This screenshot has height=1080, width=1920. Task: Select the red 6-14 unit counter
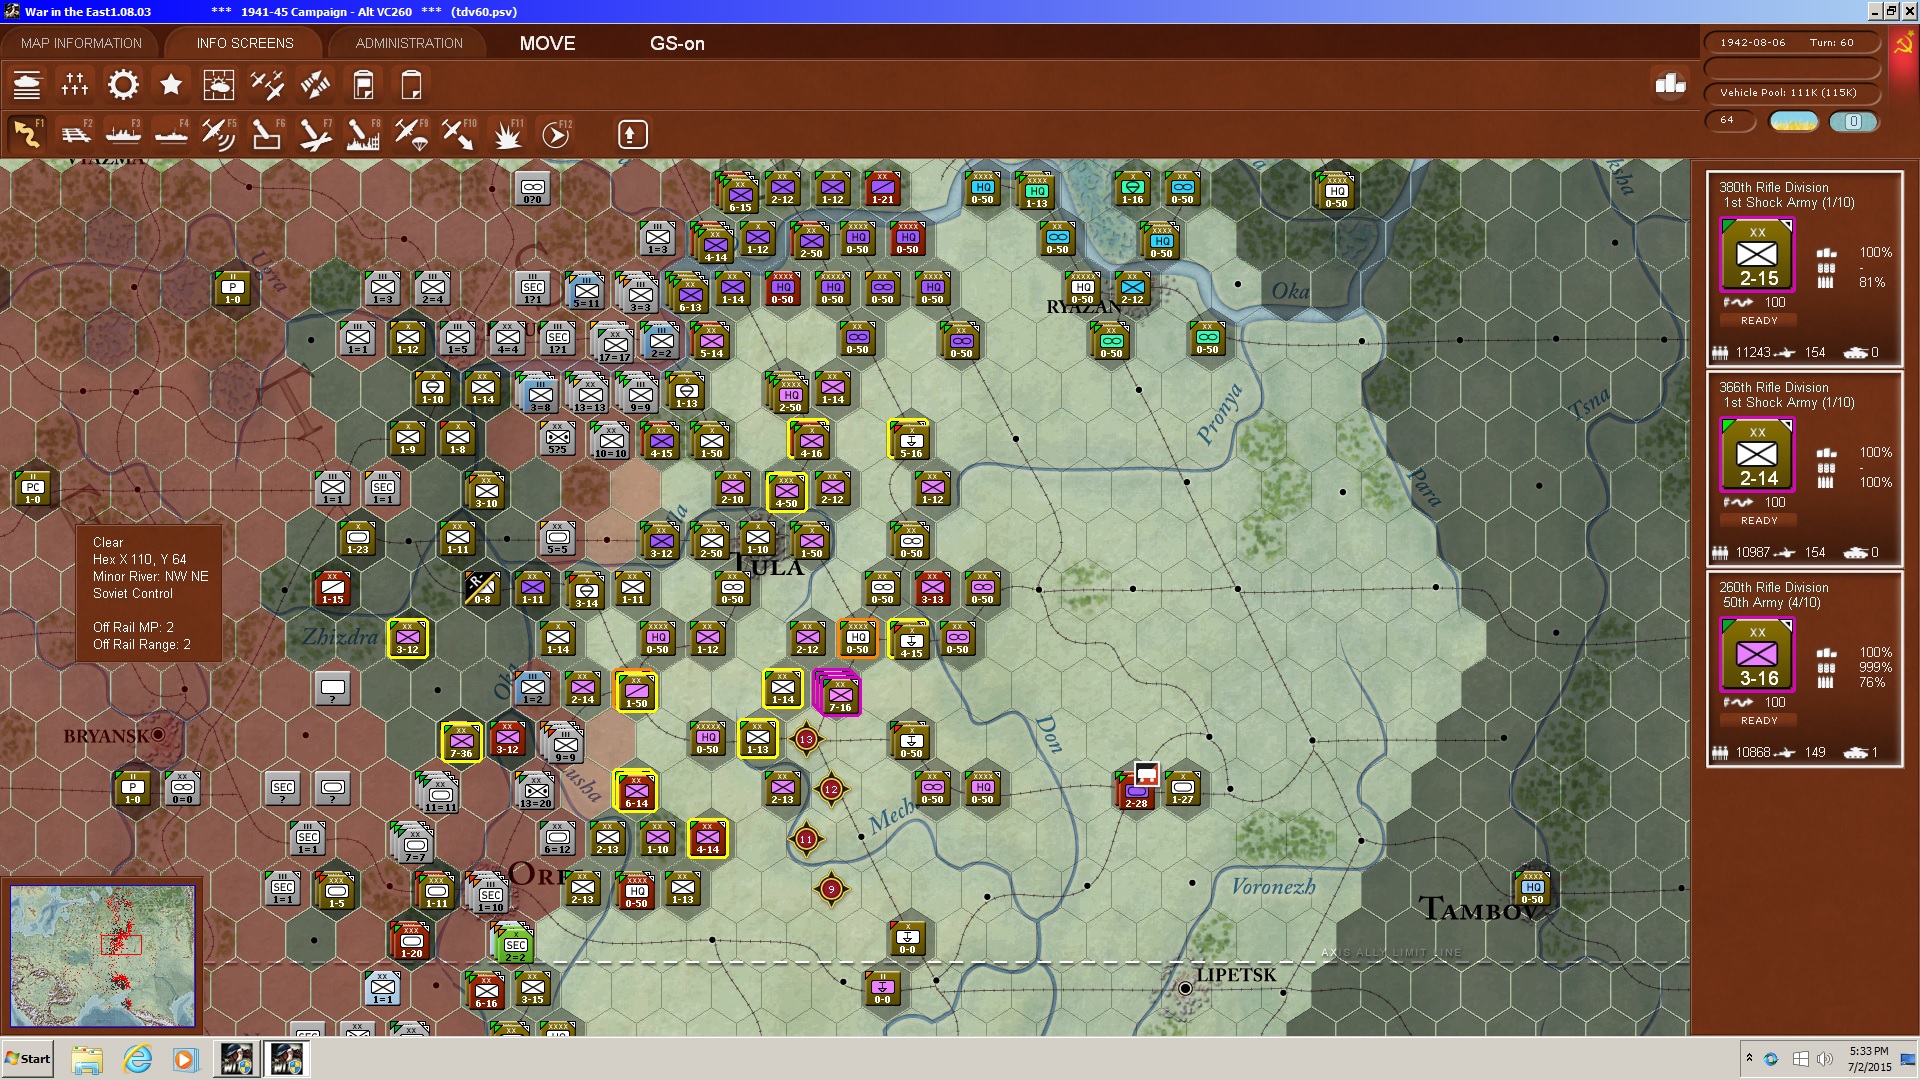pyautogui.click(x=636, y=790)
